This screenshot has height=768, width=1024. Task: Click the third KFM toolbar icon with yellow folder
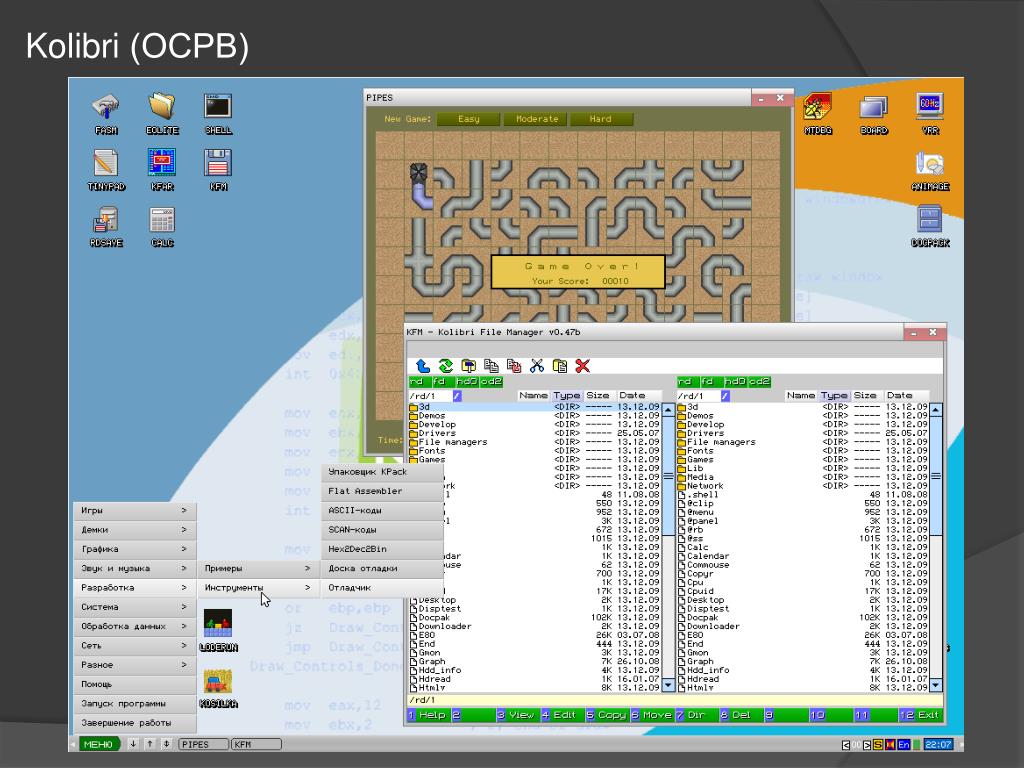pyautogui.click(x=468, y=366)
